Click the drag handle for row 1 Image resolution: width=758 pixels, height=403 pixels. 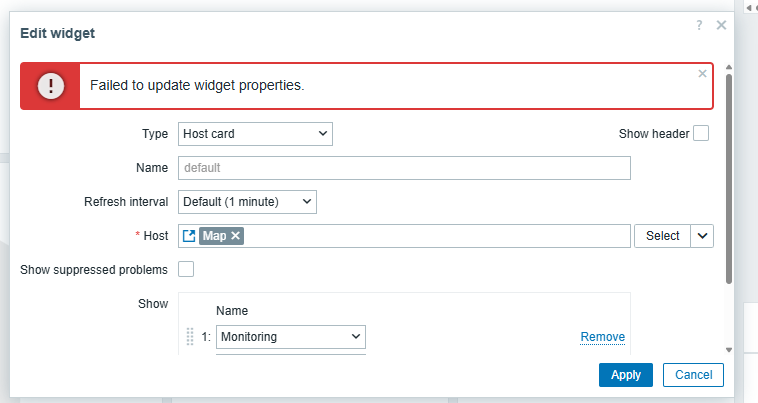click(x=190, y=337)
